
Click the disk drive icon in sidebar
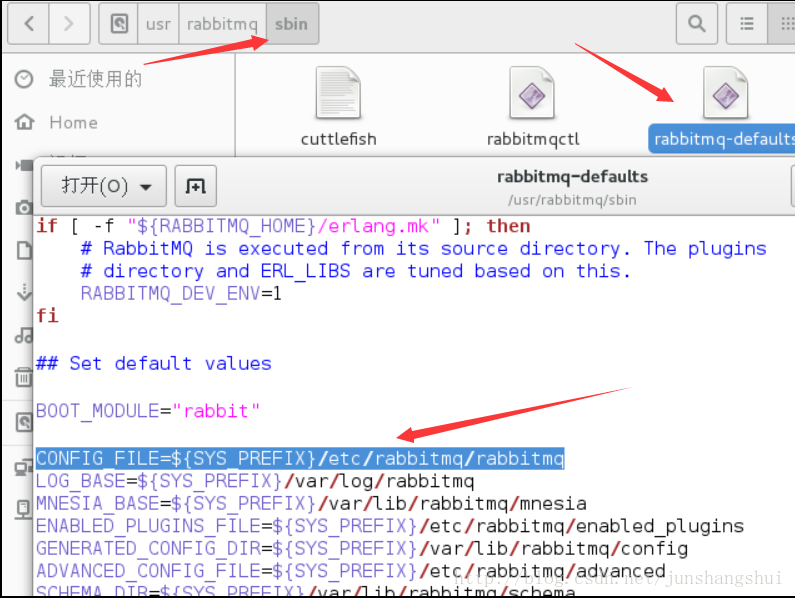point(24,422)
